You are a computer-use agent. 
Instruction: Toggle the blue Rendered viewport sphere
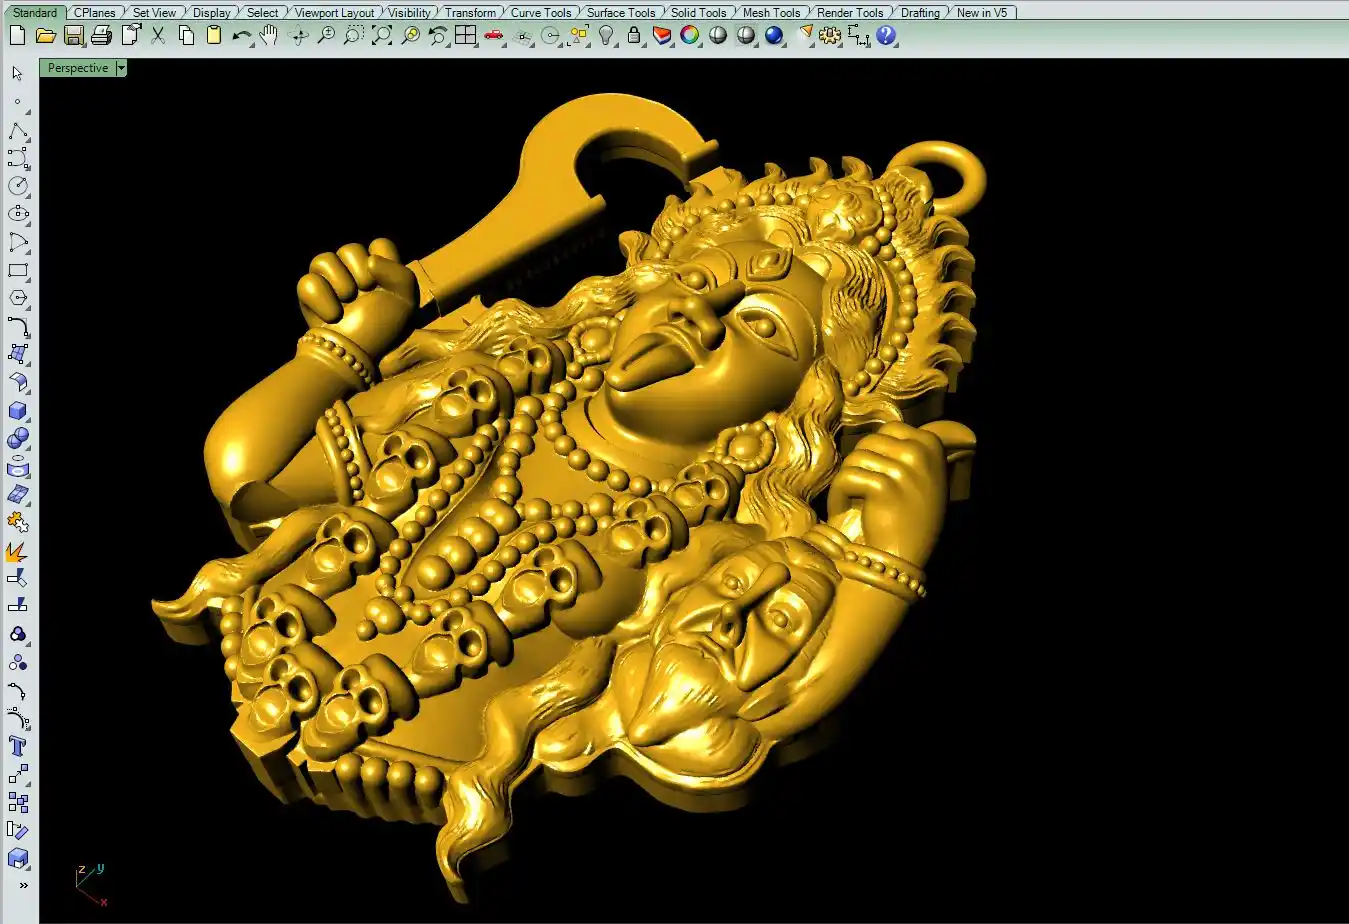click(774, 36)
